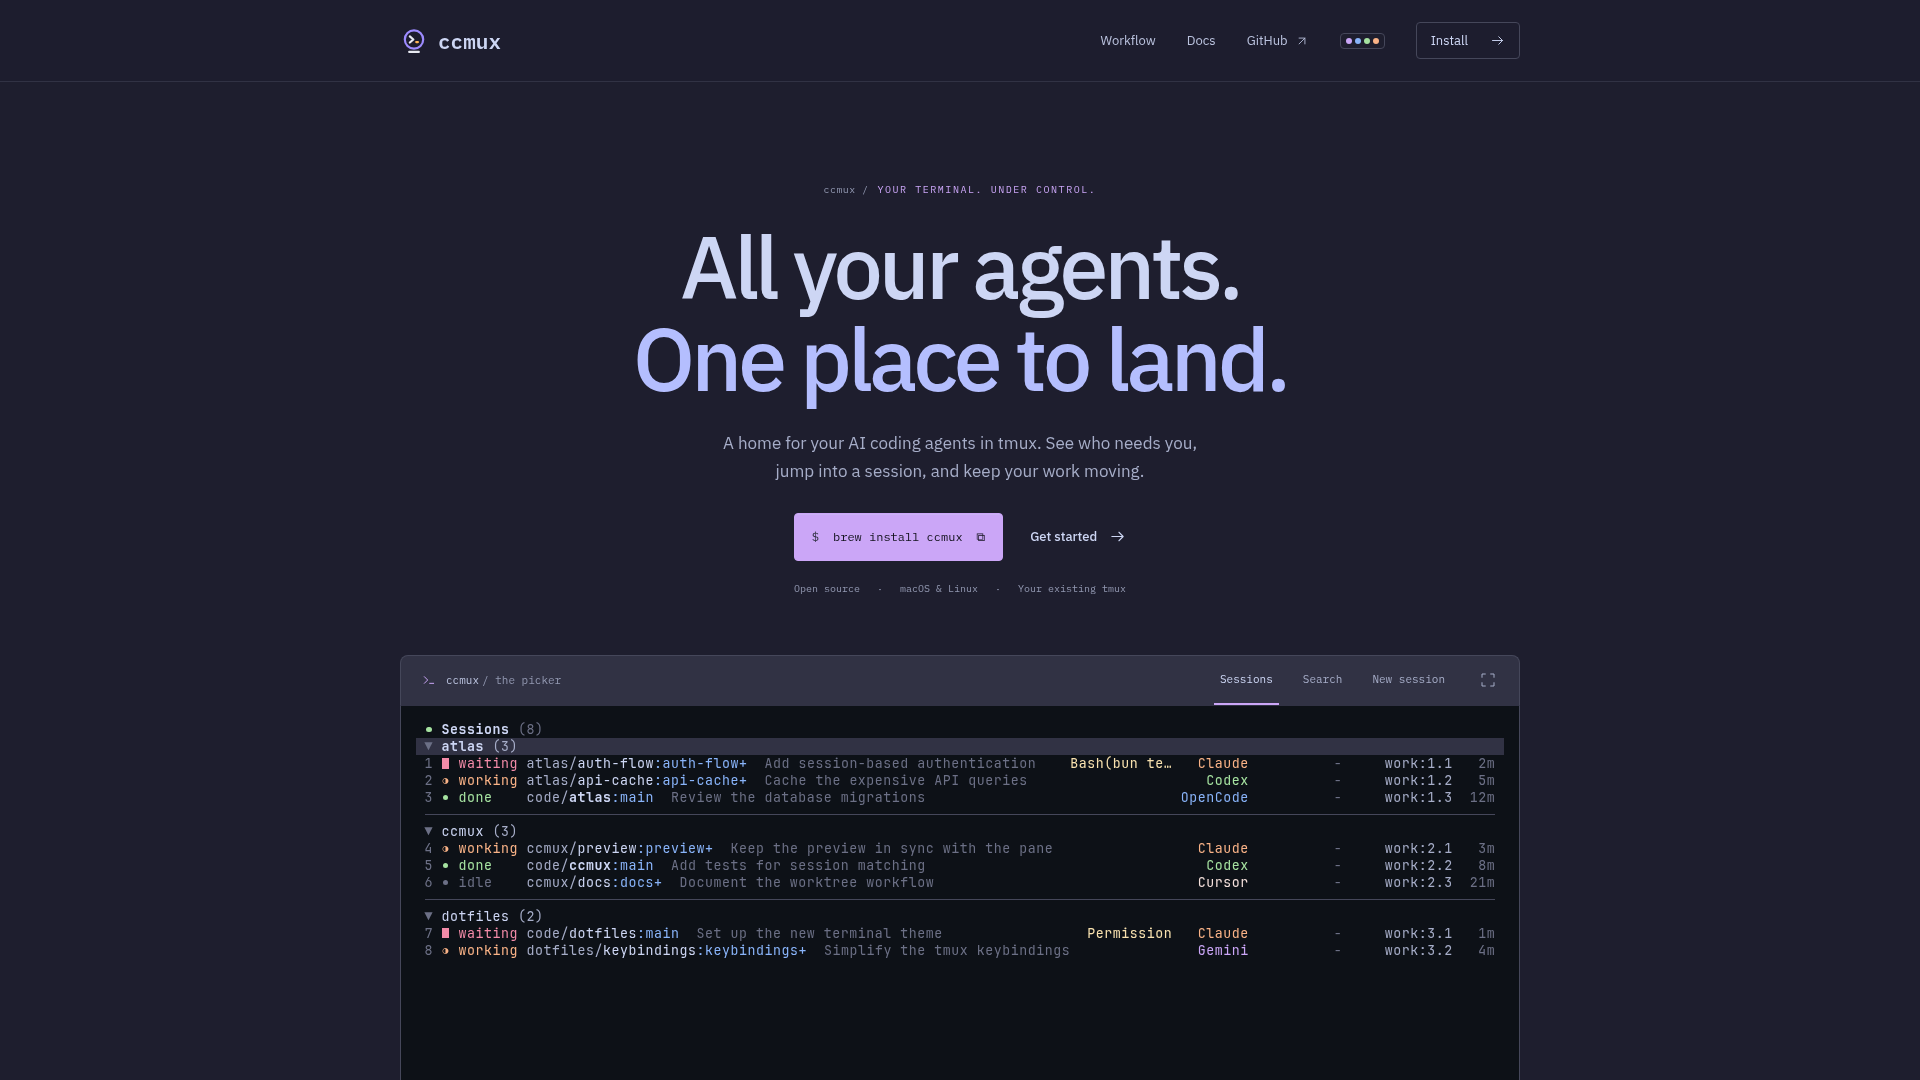Click the work:2.2 pane reference
This screenshot has width=1920, height=1080.
[1418, 866]
